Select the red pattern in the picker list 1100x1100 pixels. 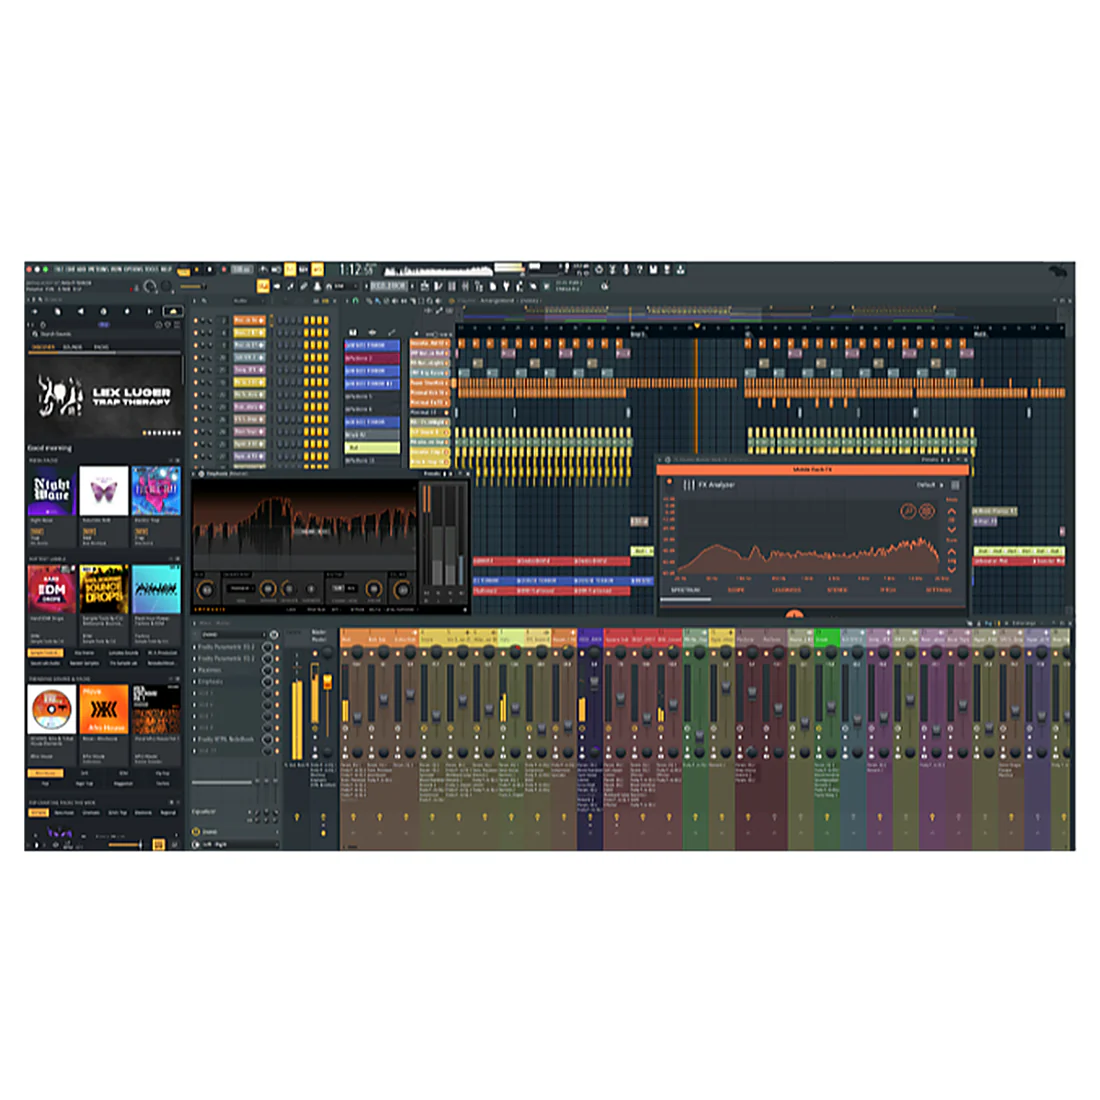pyautogui.click(x=372, y=358)
